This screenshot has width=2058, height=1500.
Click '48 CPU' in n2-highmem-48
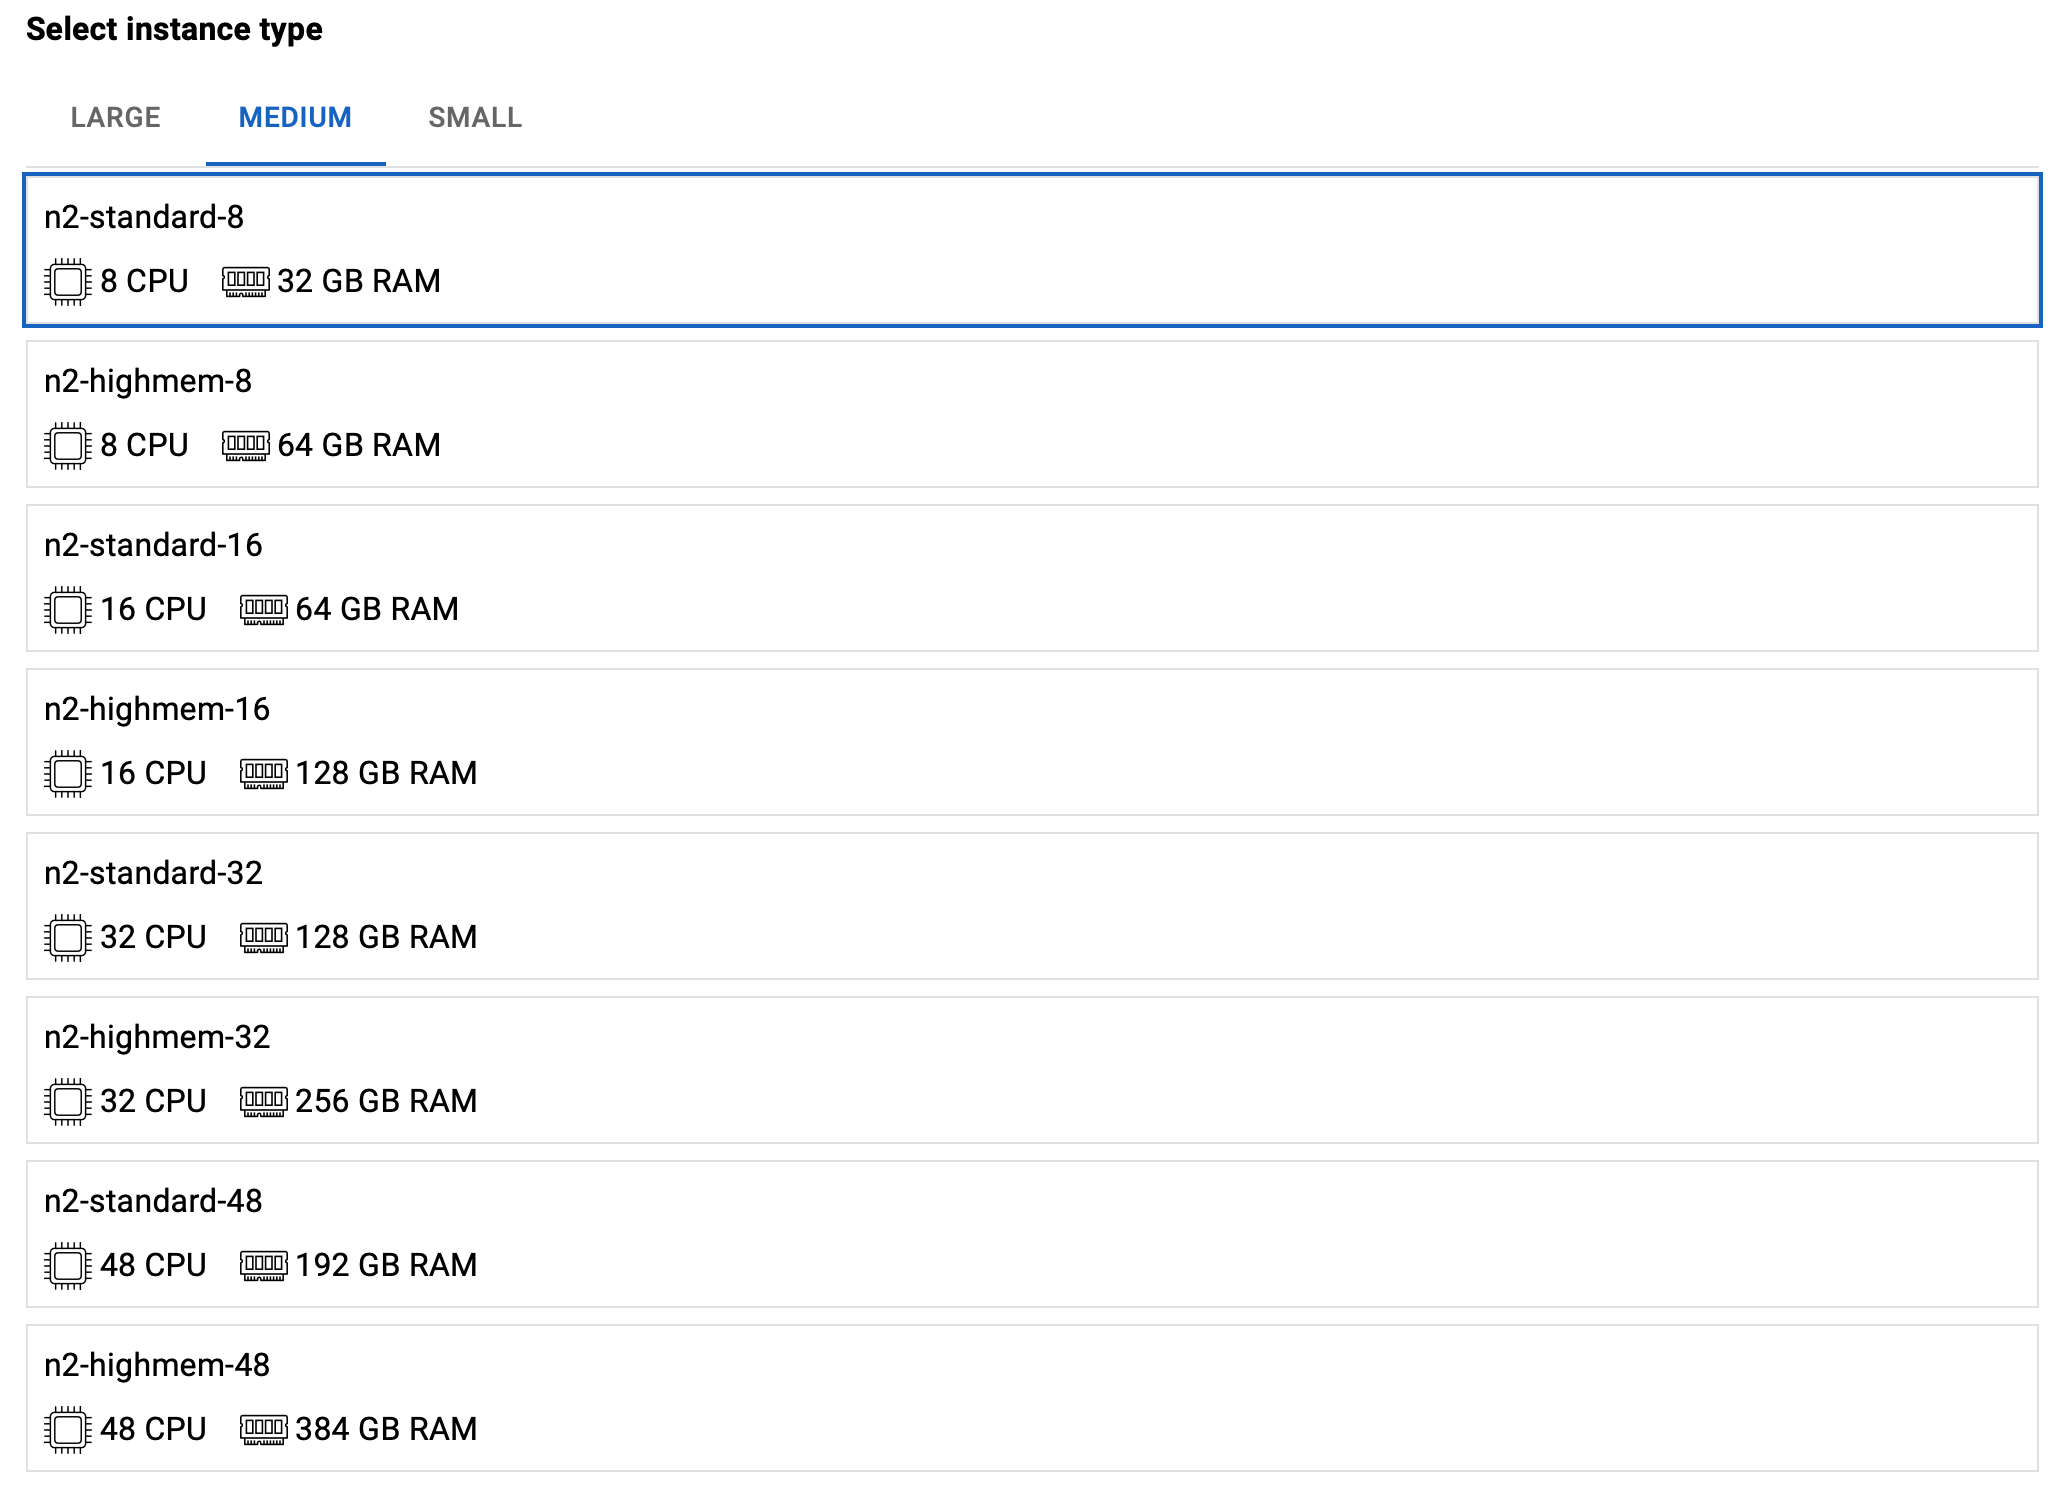coord(153,1429)
